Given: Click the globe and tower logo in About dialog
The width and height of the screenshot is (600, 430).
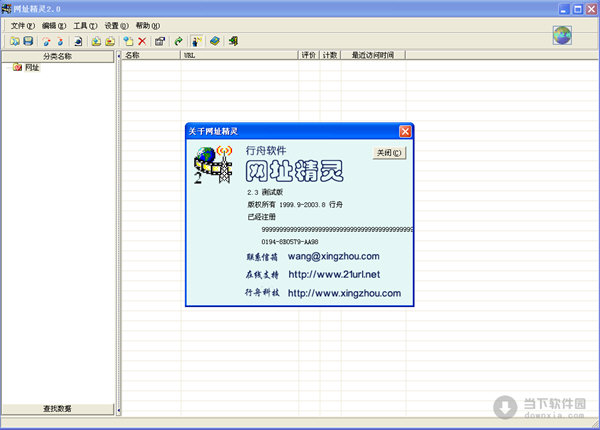Looking at the screenshot, I should click(213, 165).
